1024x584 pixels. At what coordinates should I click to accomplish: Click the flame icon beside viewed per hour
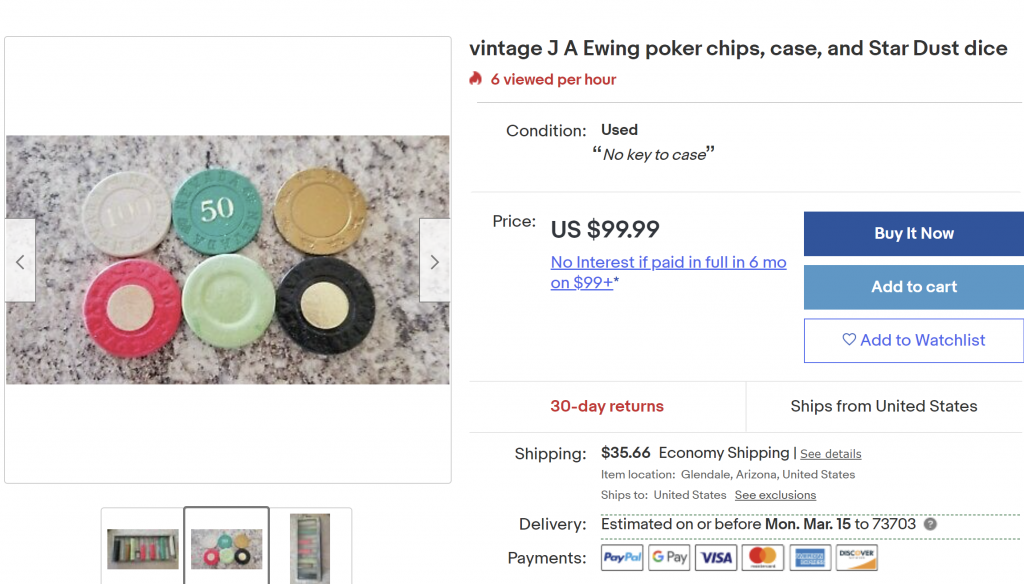(x=476, y=79)
